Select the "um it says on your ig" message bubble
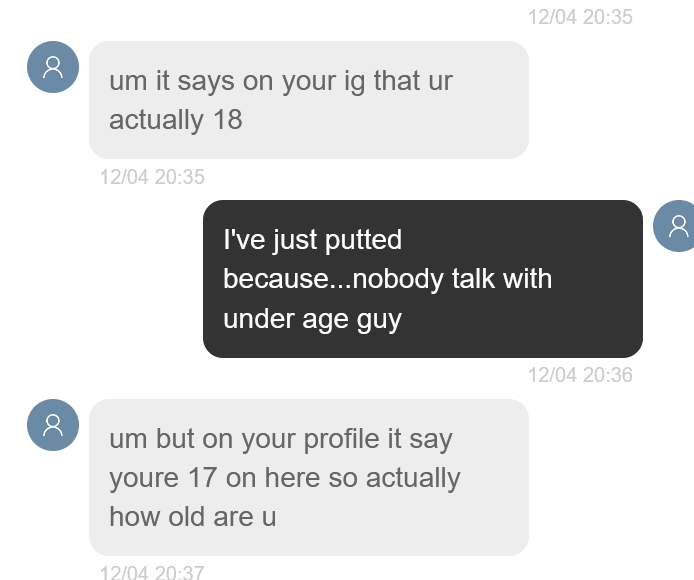 coord(308,100)
